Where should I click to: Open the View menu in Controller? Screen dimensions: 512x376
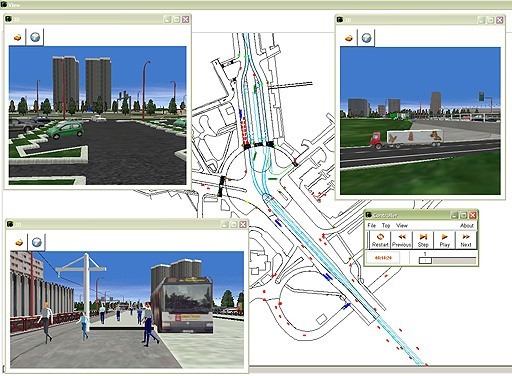[402, 226]
